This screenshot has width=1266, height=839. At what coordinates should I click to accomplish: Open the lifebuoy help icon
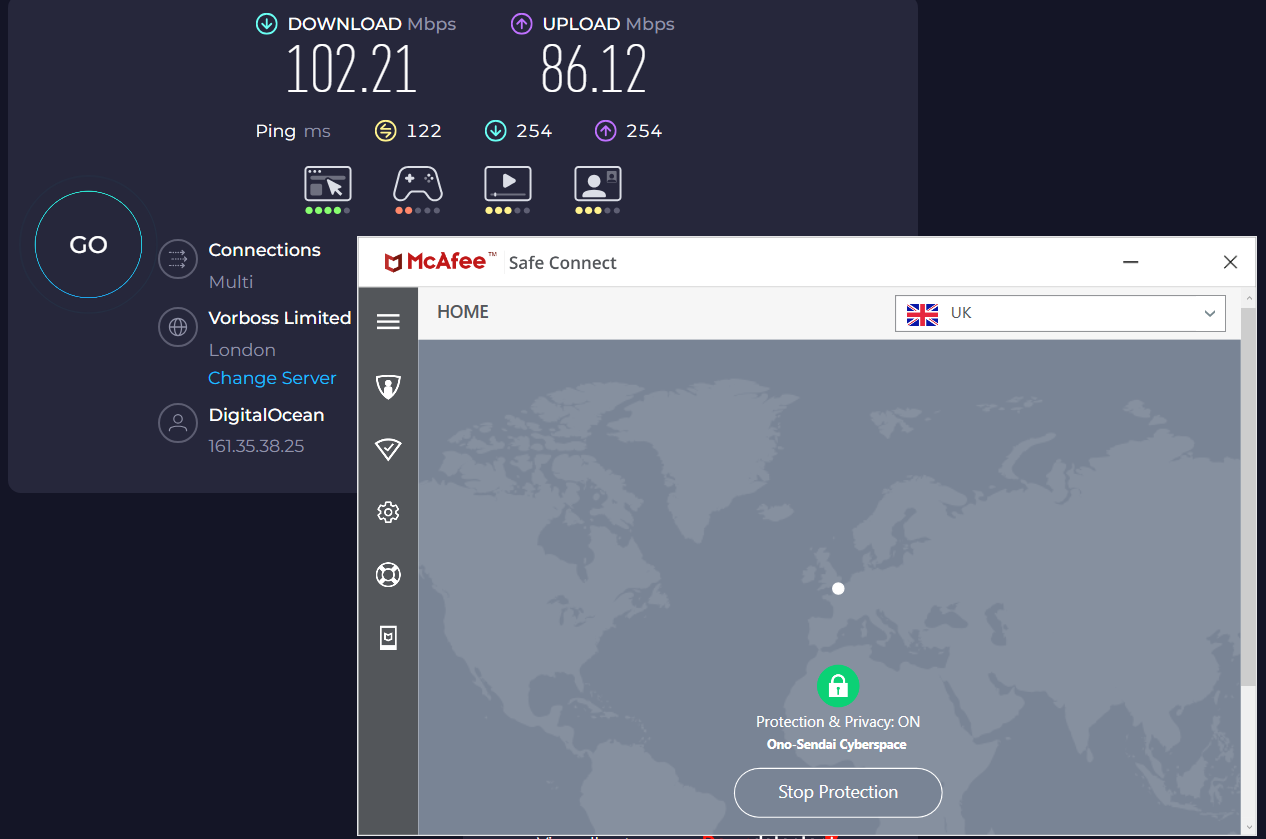[388, 575]
